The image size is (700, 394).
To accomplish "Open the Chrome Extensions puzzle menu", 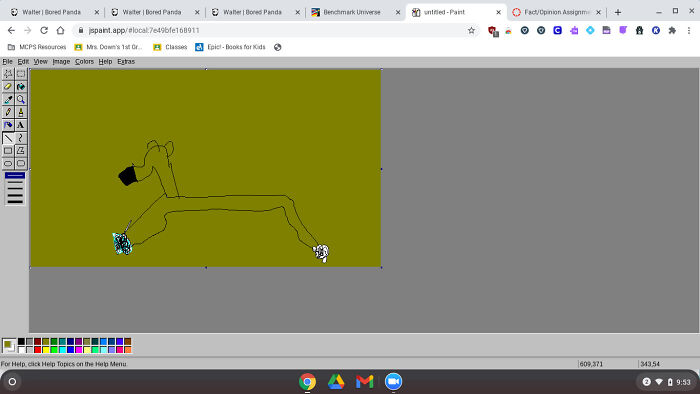I will coord(672,30).
